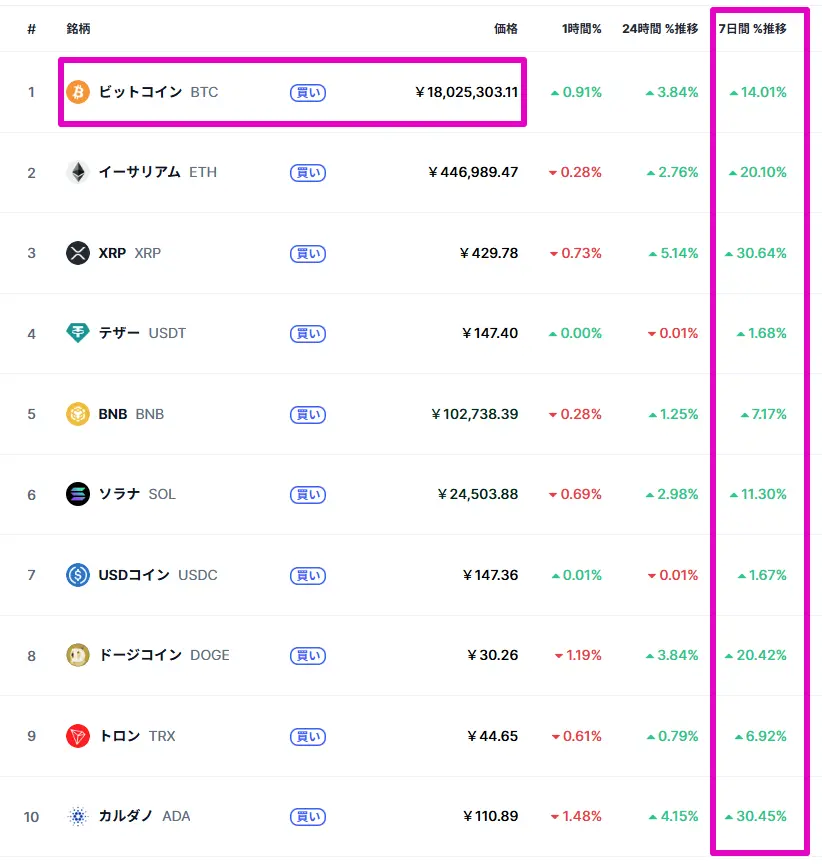Sort by the 価格 column header
Image resolution: width=822 pixels, height=864 pixels.
(x=506, y=29)
